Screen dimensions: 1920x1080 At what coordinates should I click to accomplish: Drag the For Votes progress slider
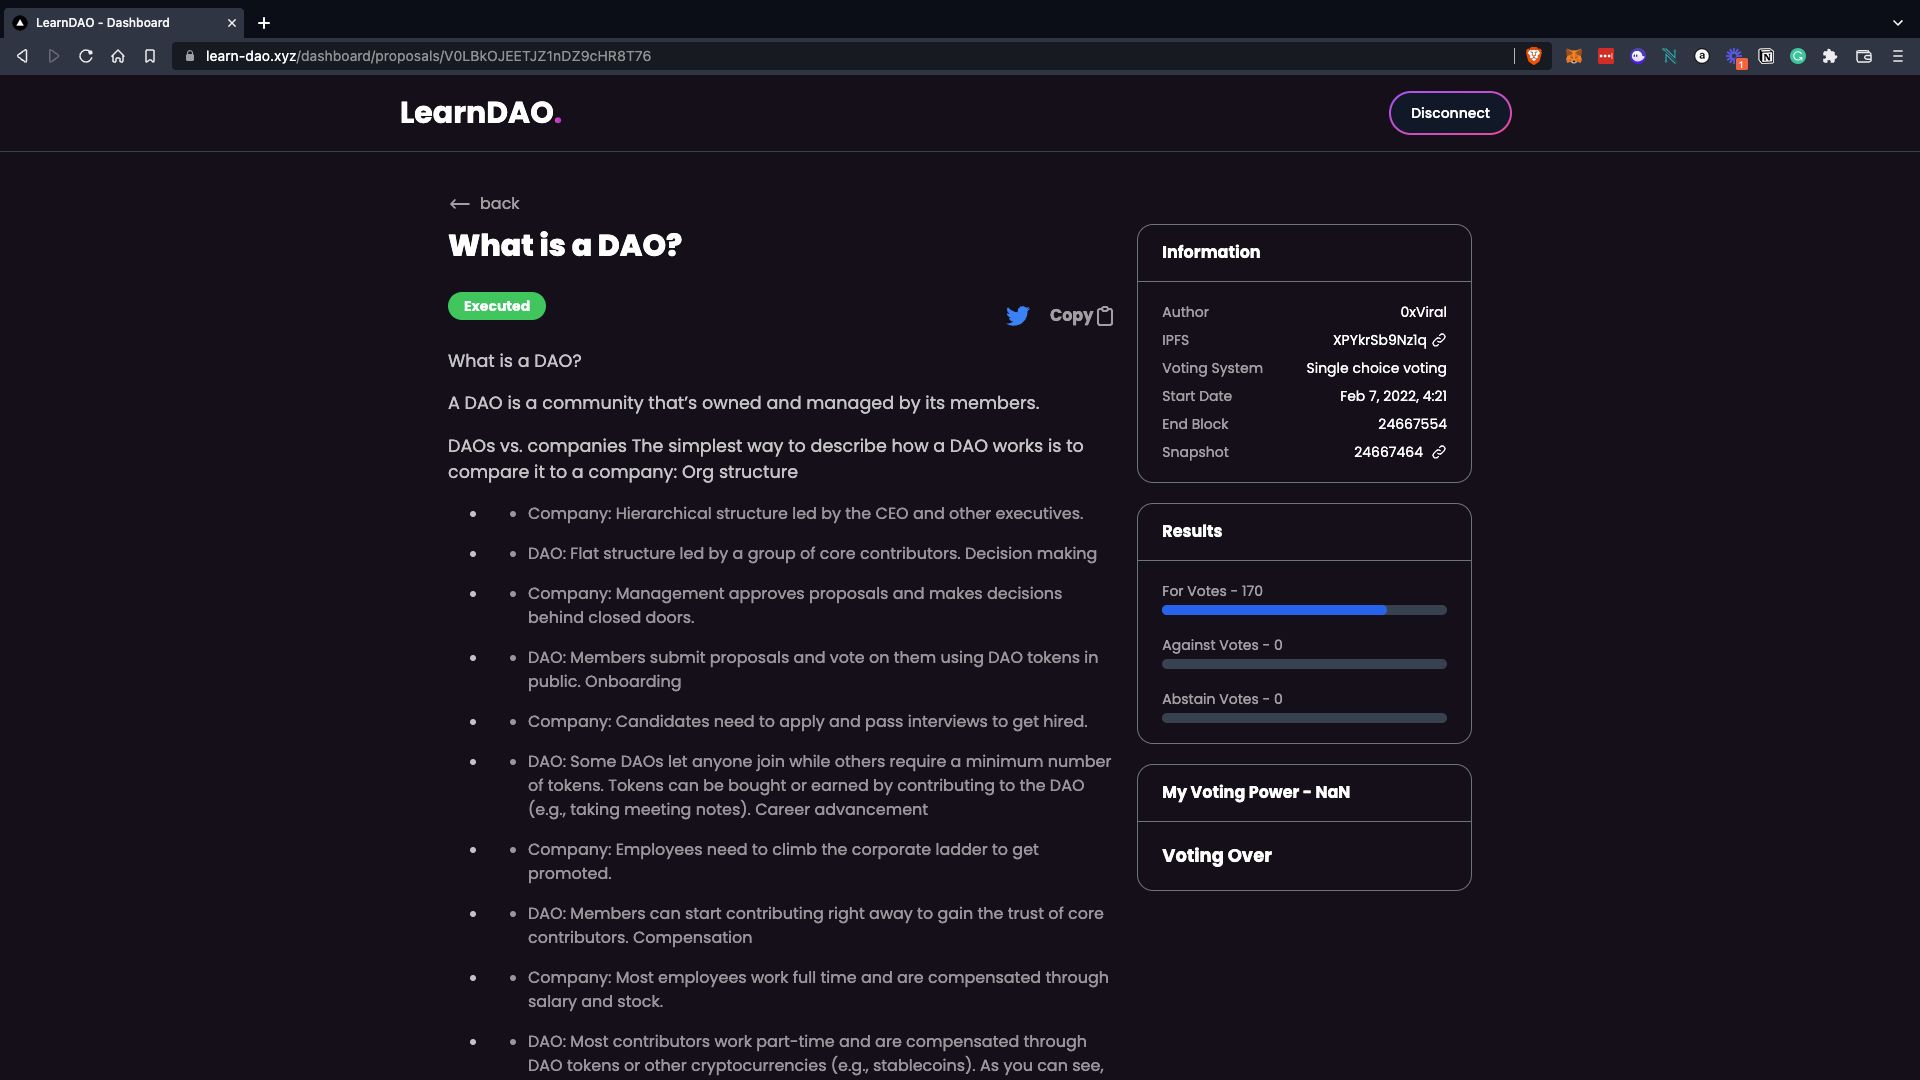pyautogui.click(x=1385, y=609)
